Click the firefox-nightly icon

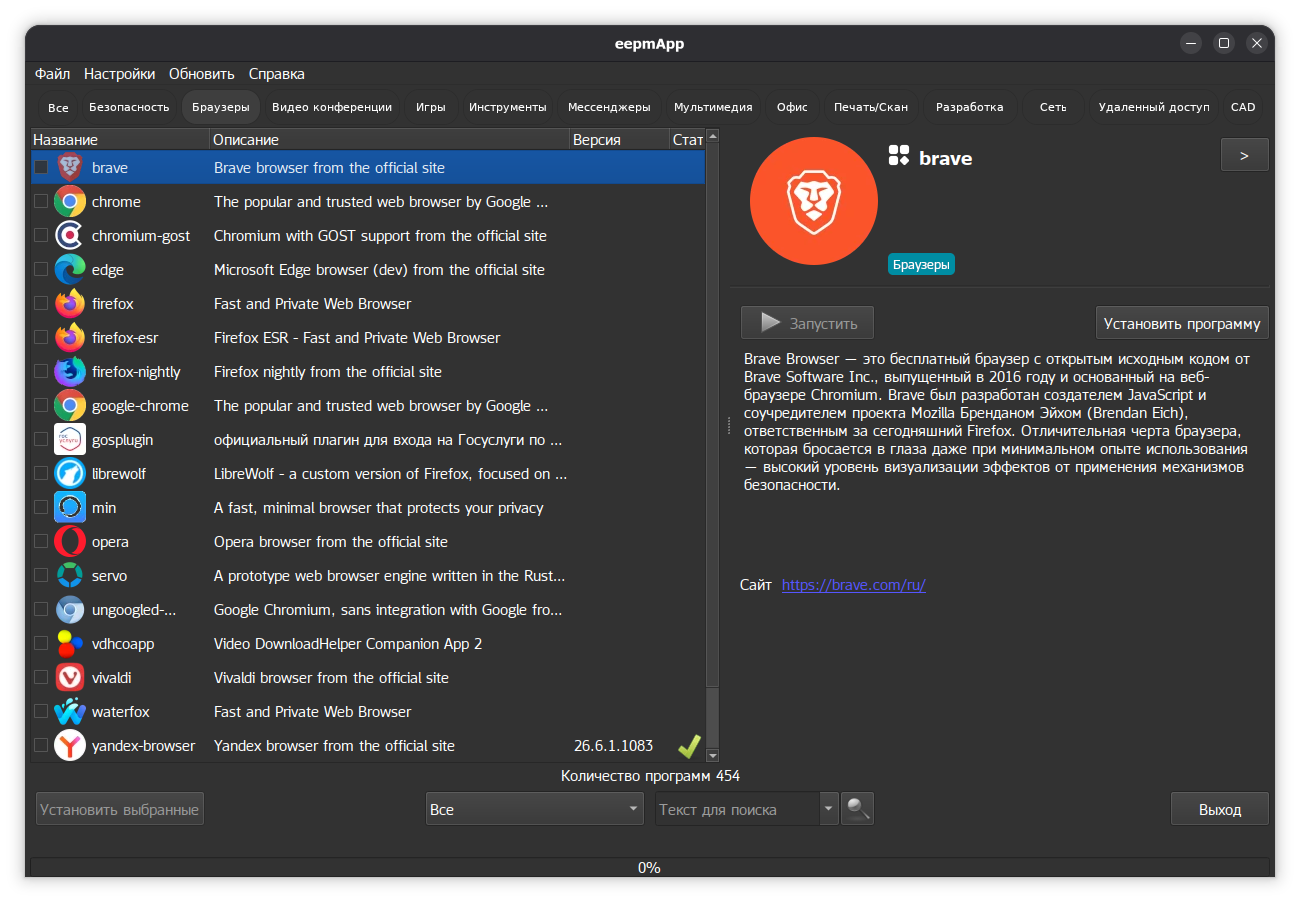[70, 372]
